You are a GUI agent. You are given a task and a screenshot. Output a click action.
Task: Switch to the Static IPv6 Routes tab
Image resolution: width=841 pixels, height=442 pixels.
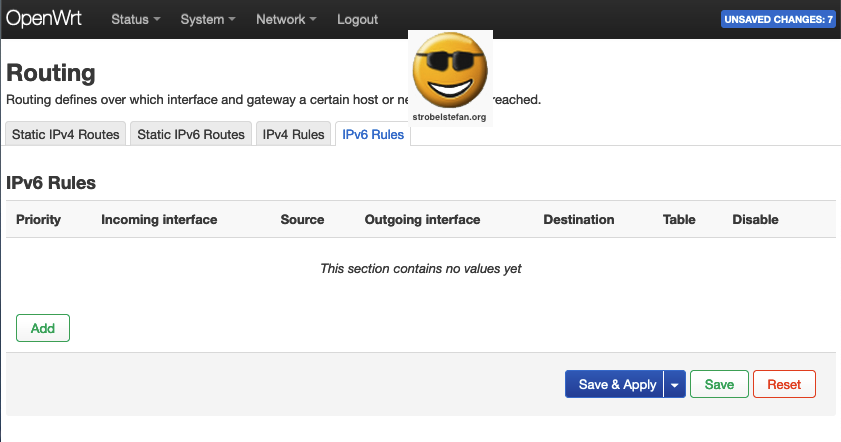tap(191, 134)
